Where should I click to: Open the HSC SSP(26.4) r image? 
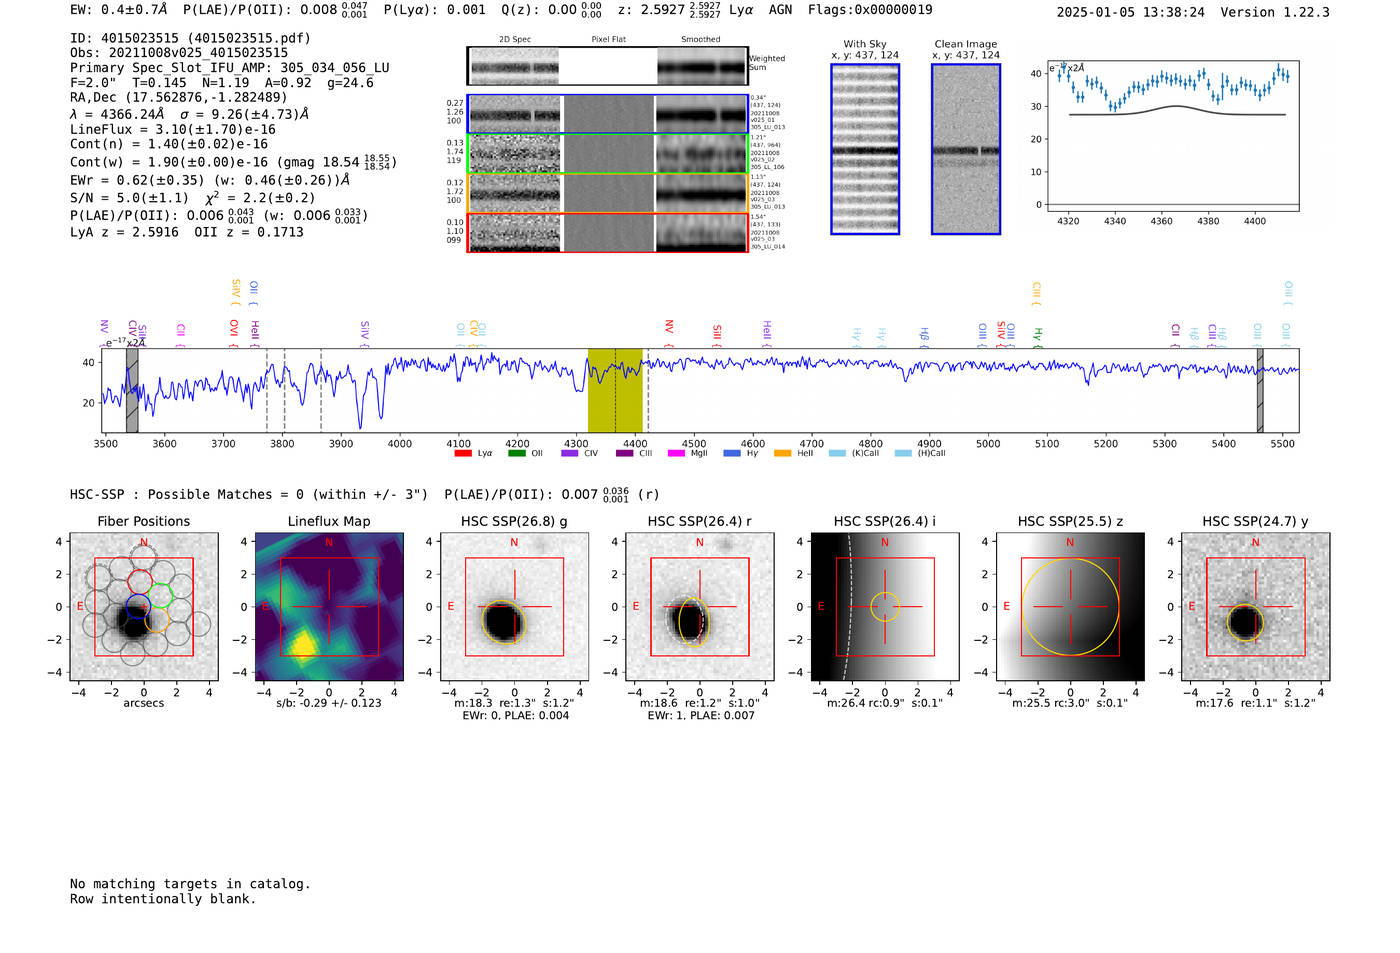point(699,607)
